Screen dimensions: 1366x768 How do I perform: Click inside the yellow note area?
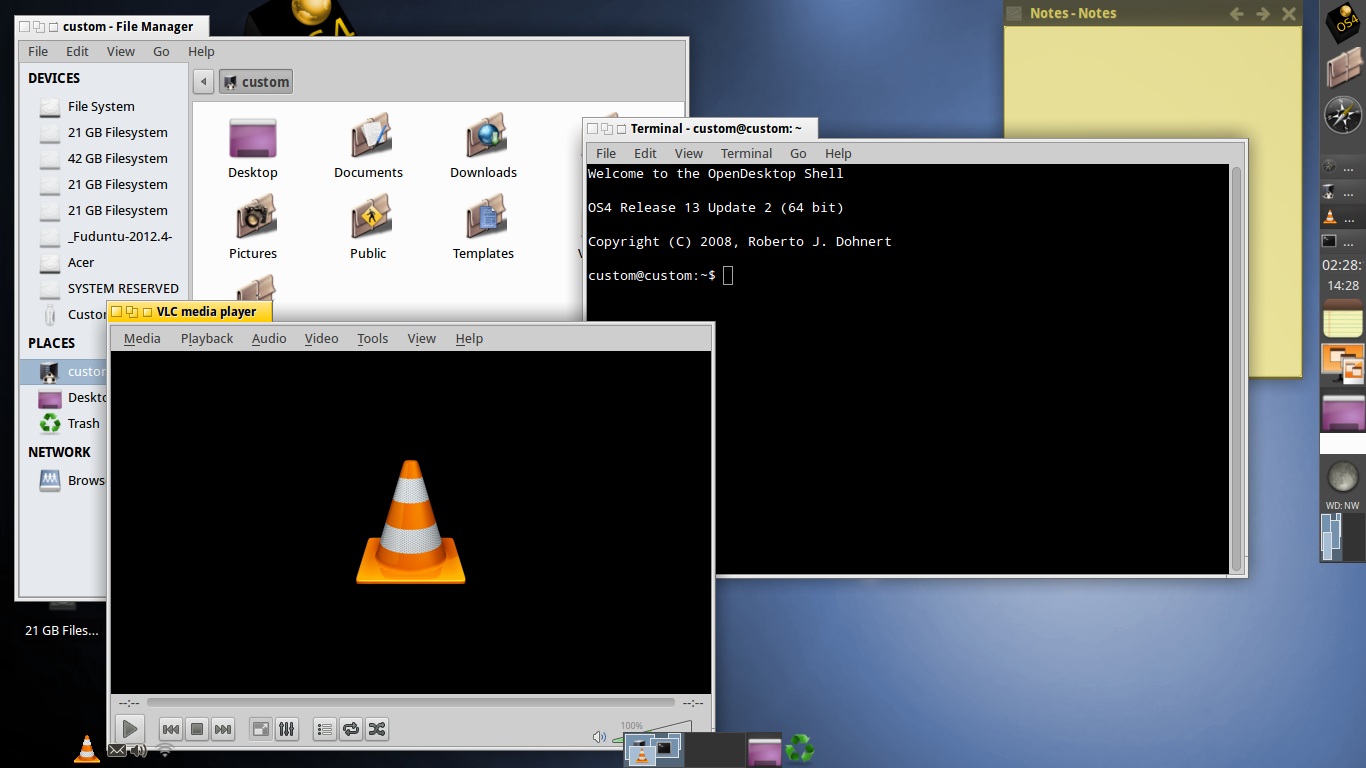[x=1153, y=200]
